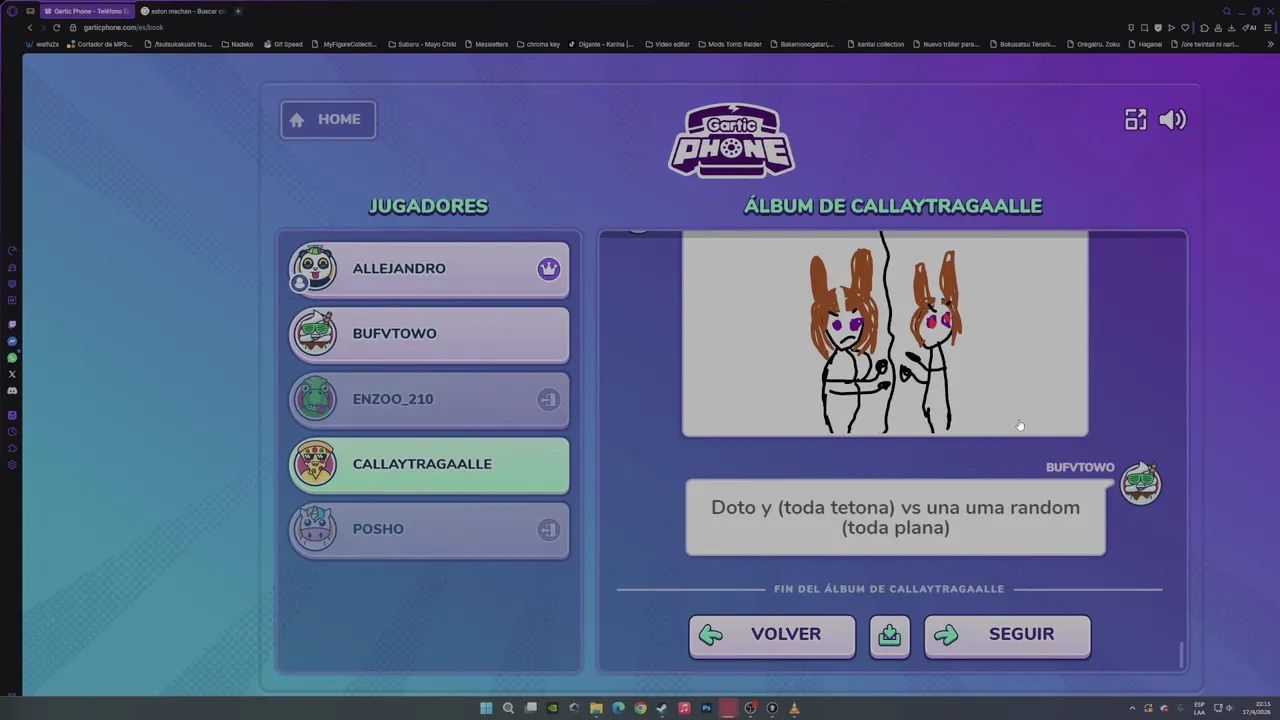
Task: Return to the HOME button
Action: 328,120
